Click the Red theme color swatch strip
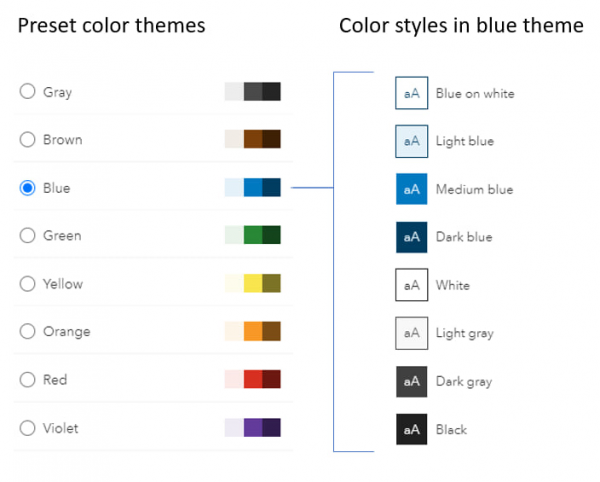 pos(253,379)
